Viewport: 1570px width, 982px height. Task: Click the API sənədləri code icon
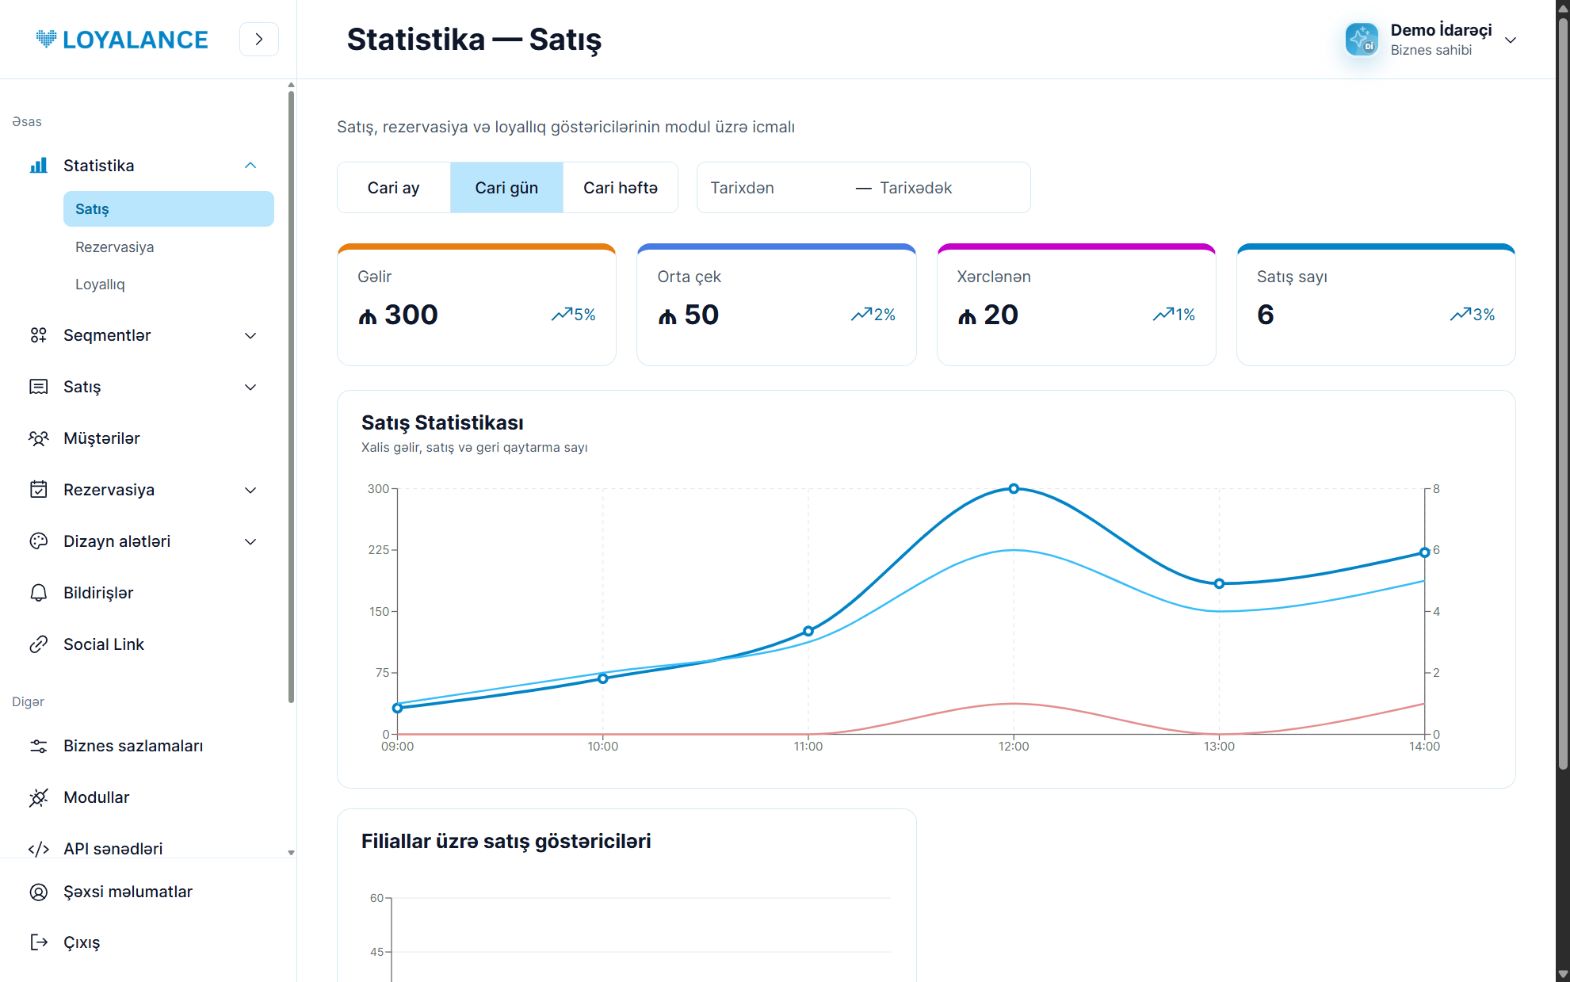click(x=38, y=849)
